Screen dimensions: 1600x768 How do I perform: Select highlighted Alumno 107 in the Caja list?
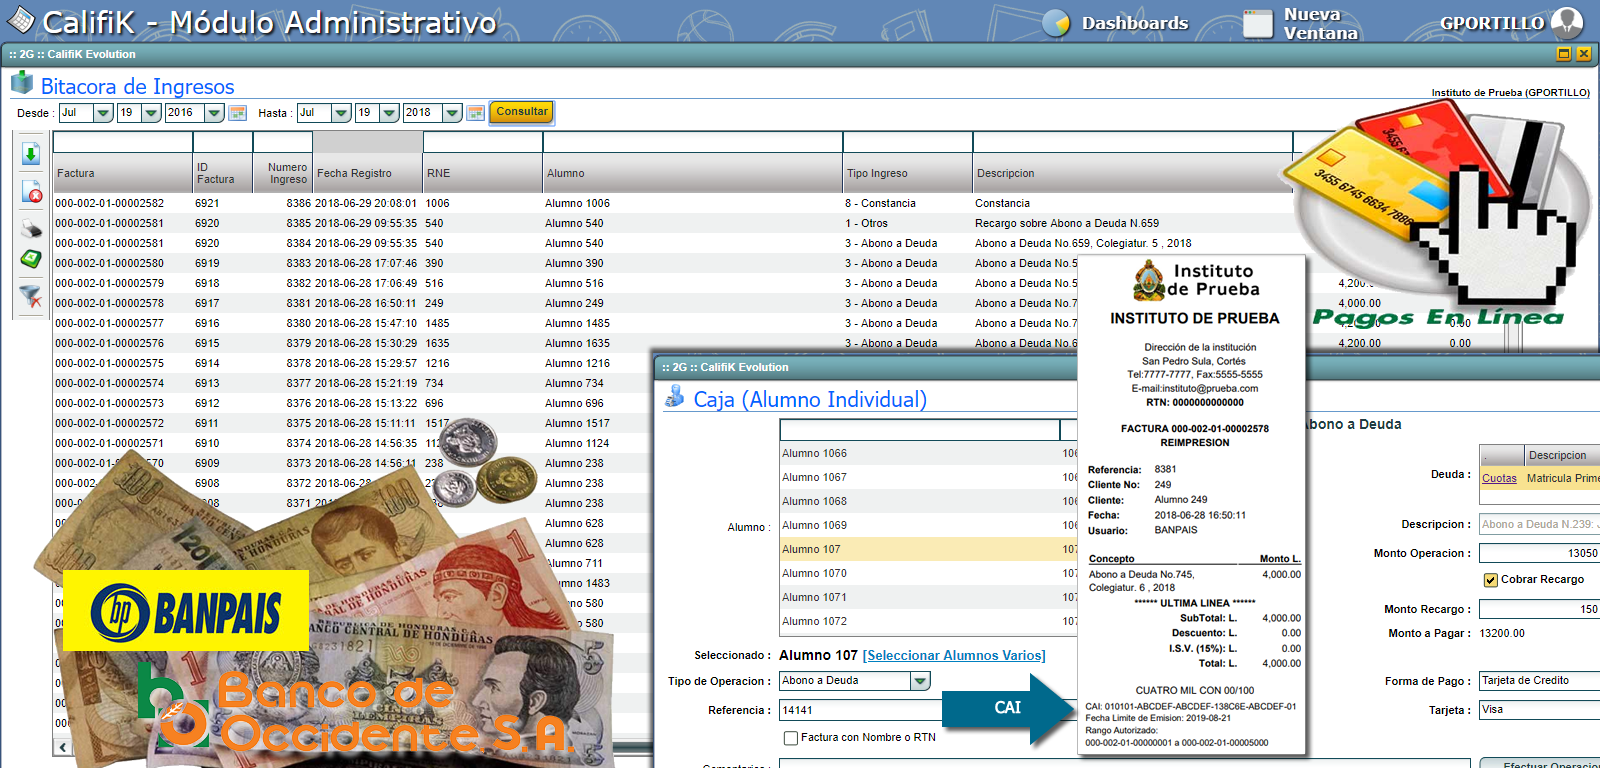pos(928,549)
